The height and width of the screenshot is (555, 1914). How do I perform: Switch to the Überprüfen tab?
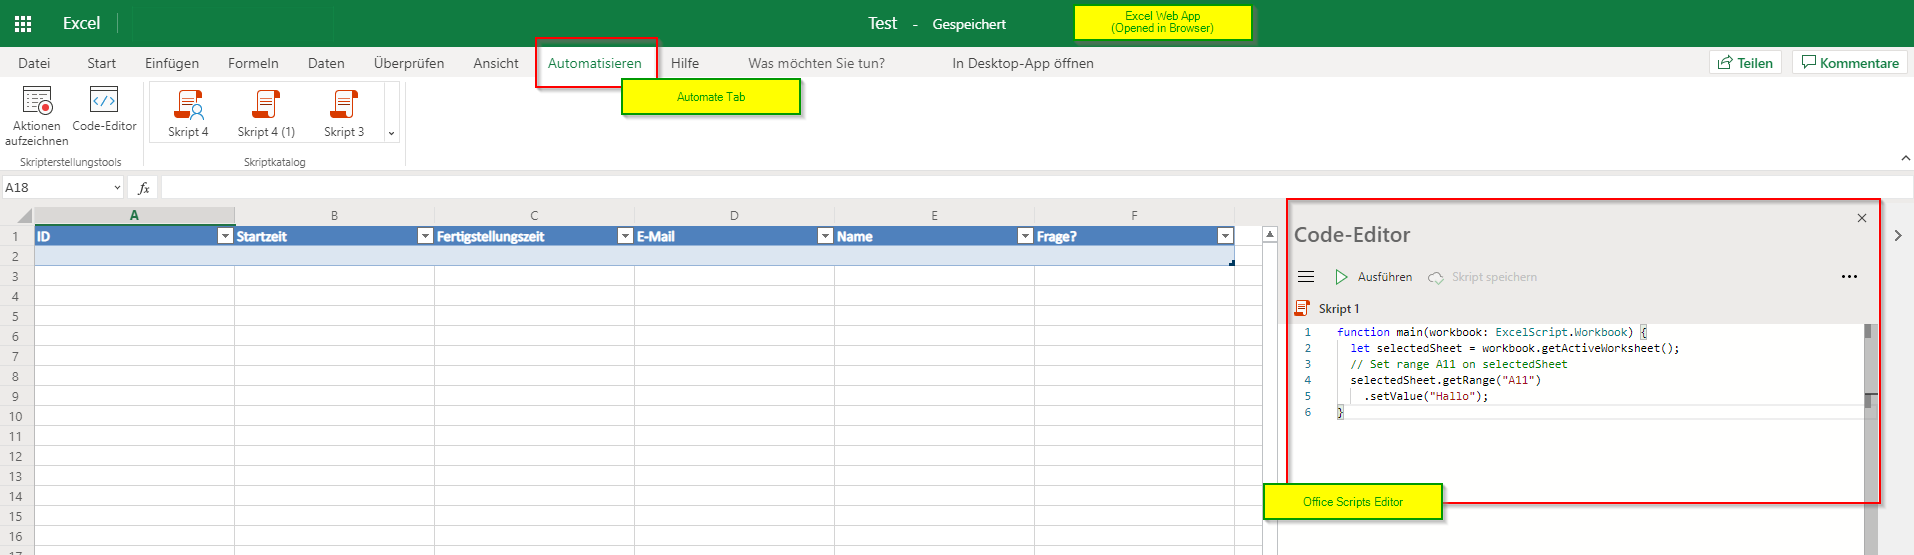[409, 63]
